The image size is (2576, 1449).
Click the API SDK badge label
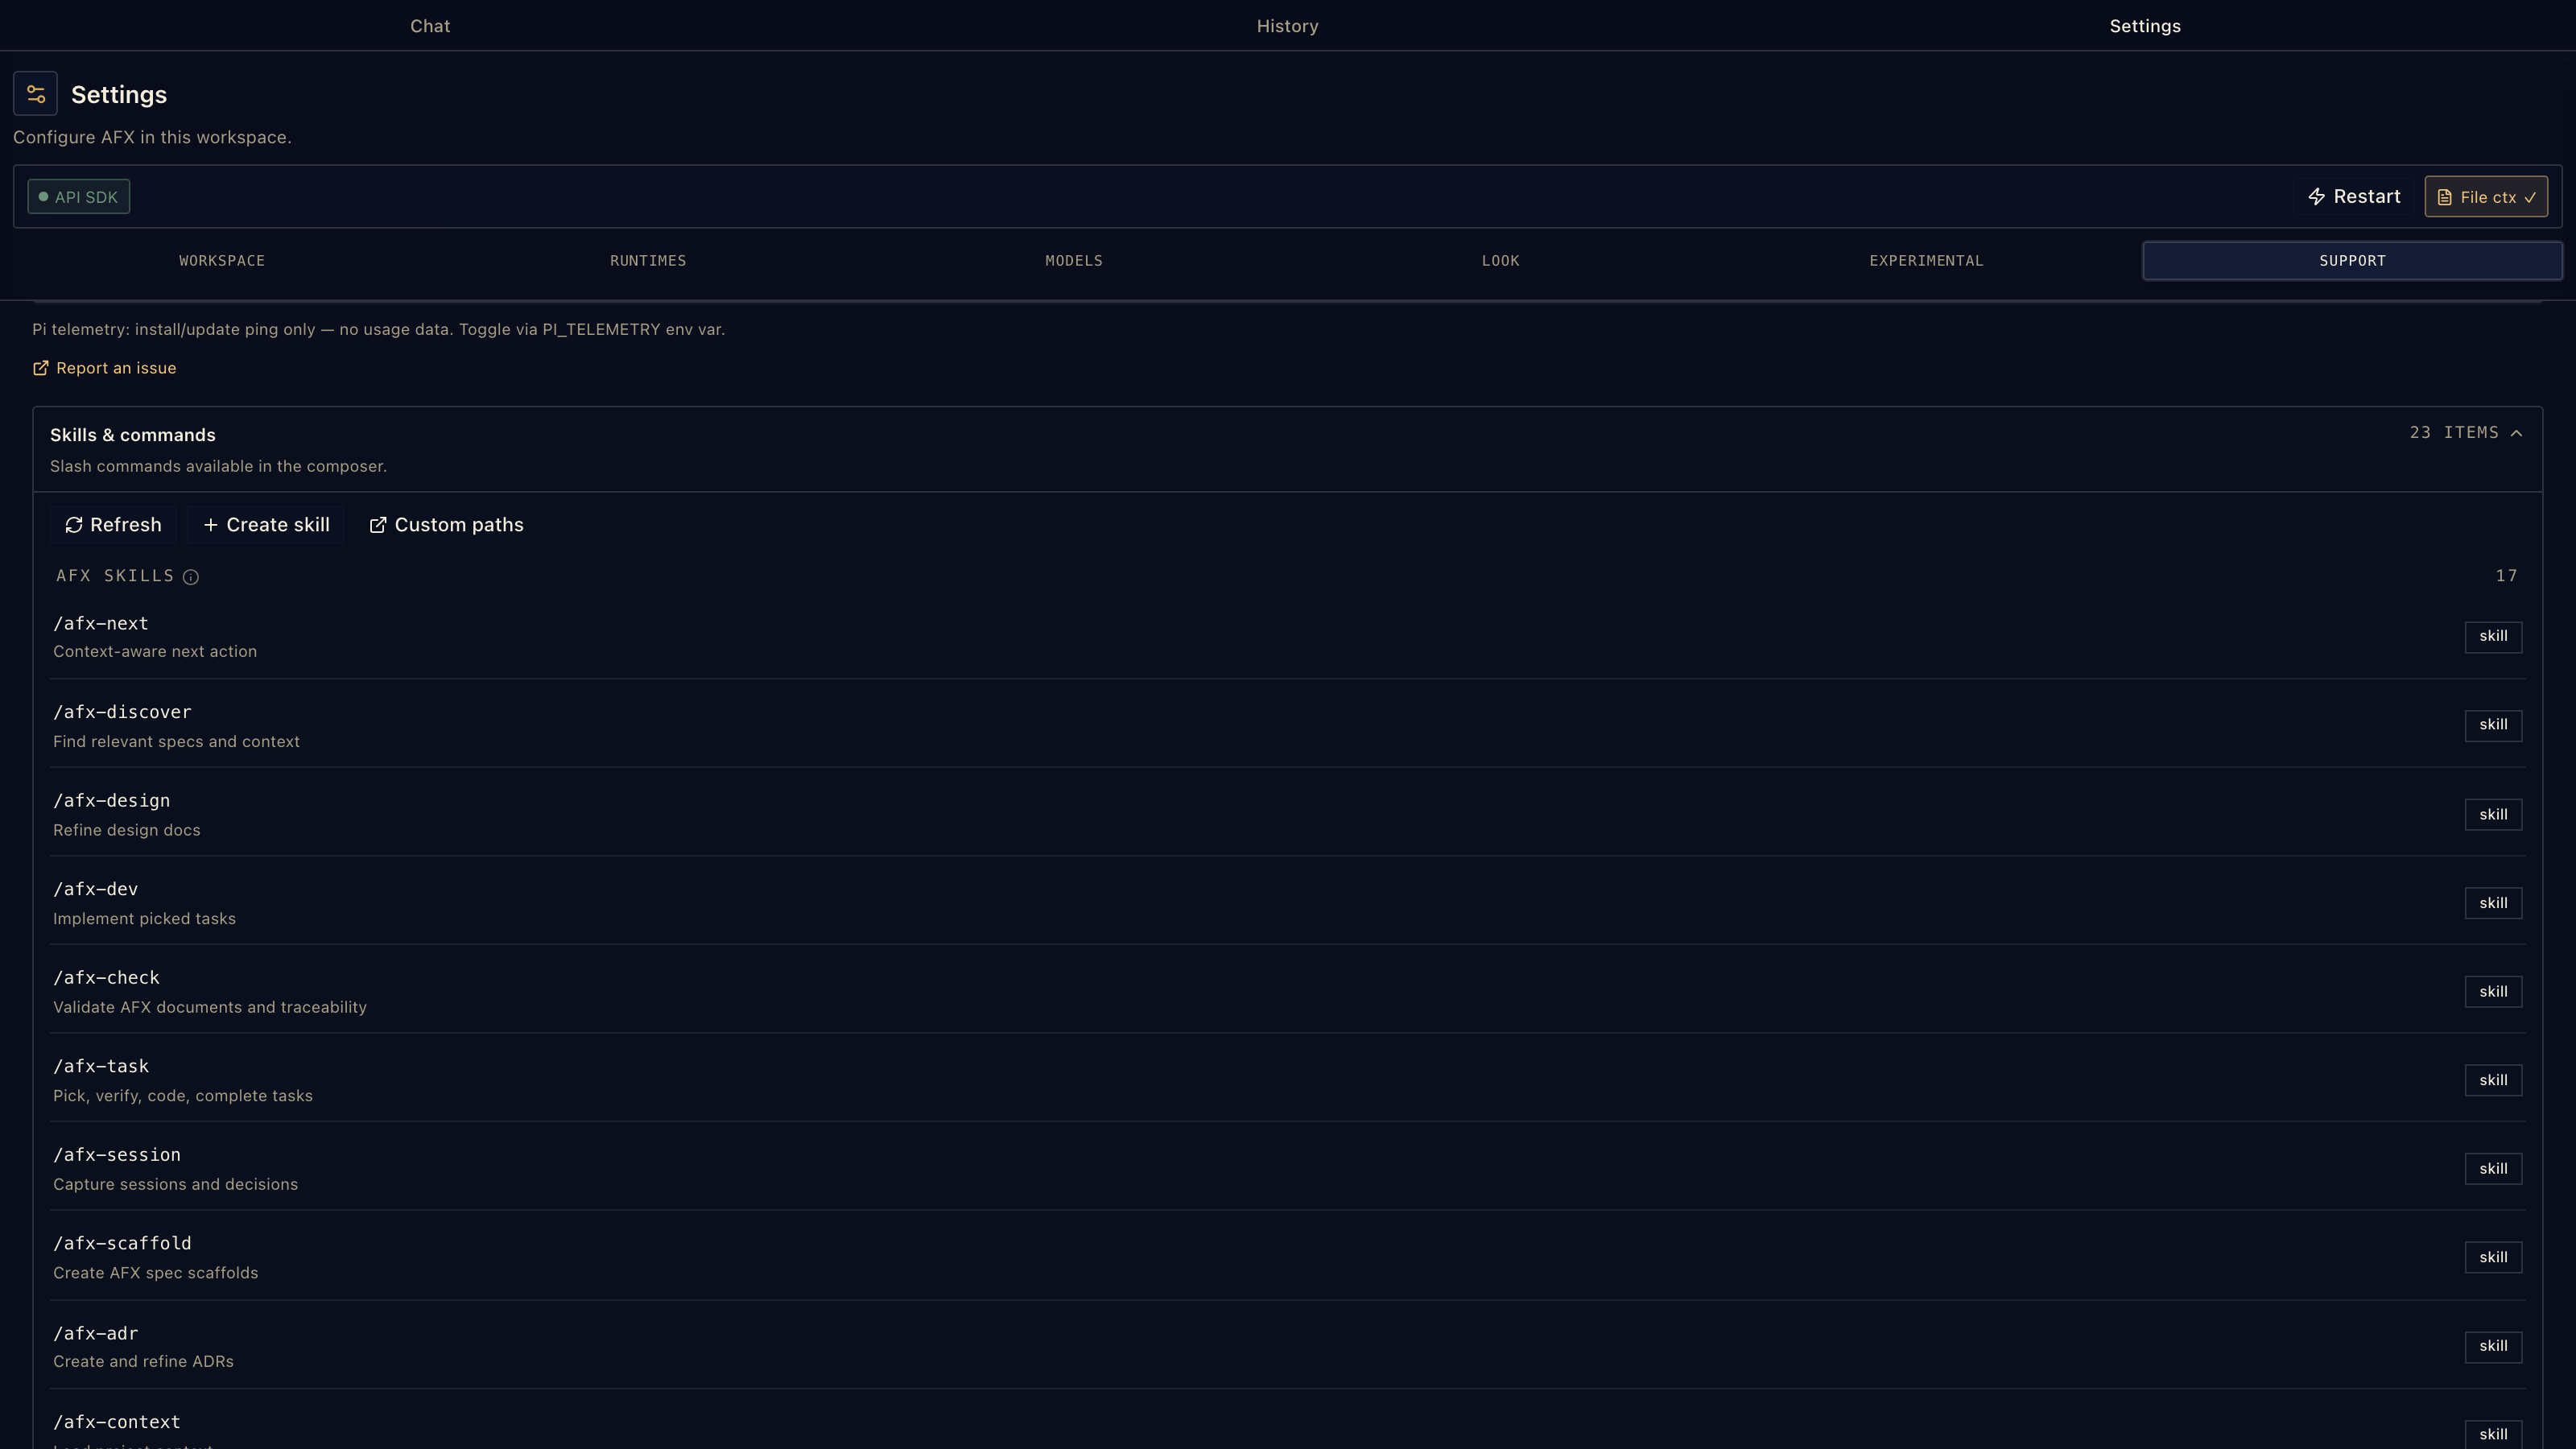(x=86, y=197)
